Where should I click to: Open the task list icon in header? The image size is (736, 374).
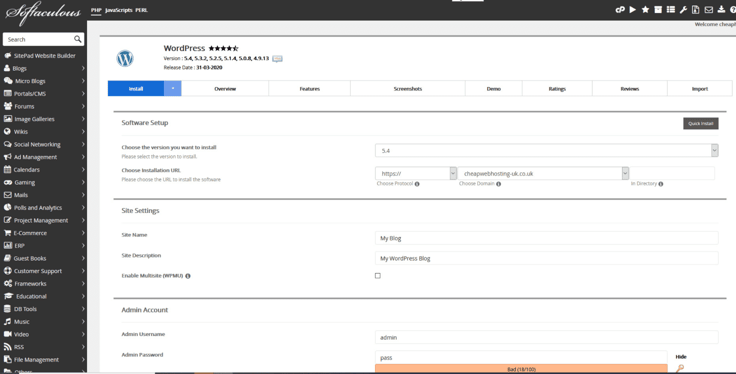pyautogui.click(x=671, y=9)
